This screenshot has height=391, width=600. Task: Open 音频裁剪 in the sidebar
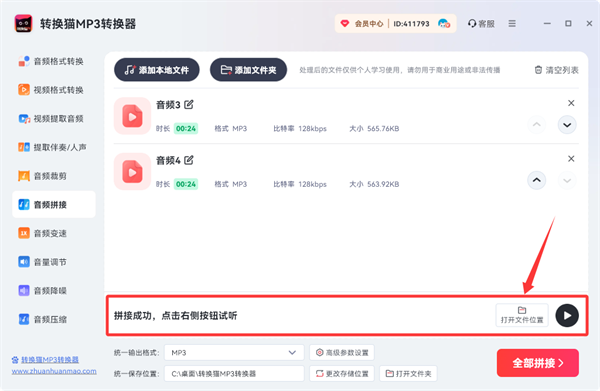click(42, 176)
